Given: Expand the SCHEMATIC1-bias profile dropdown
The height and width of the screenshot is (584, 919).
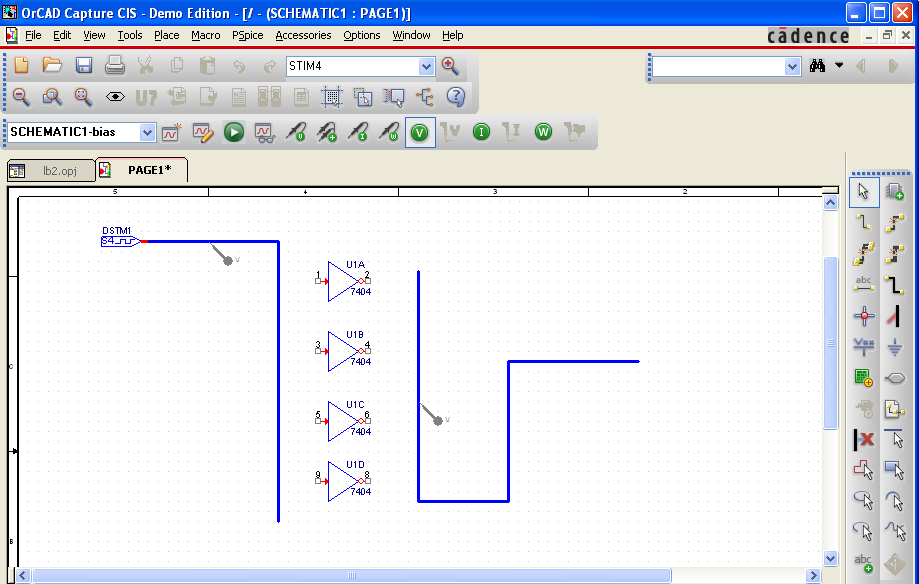Looking at the screenshot, I should [147, 133].
